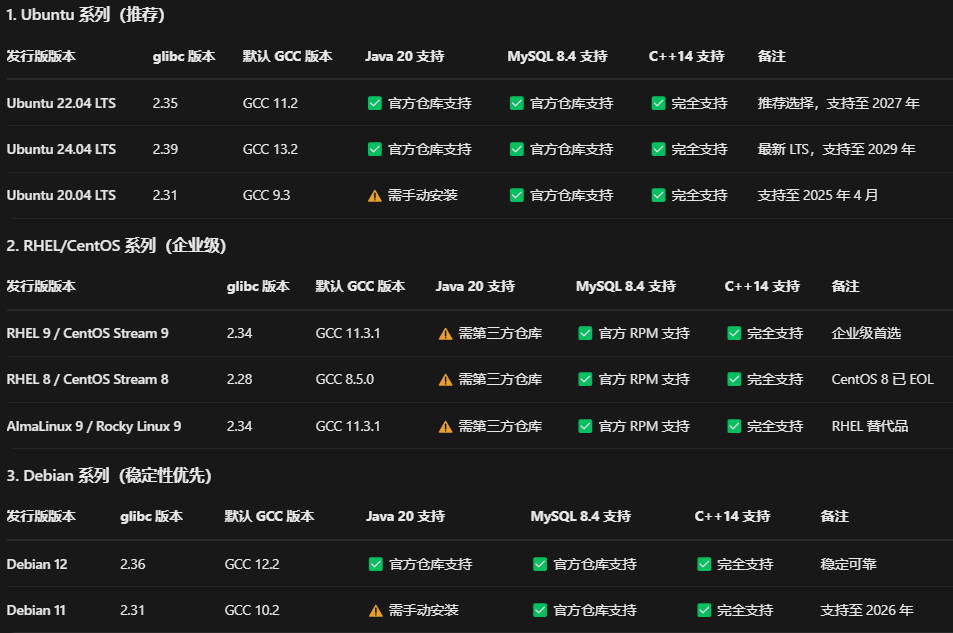Click the note '支持至 2025 年 4 月'
Screen dimensions: 953x633
point(817,195)
